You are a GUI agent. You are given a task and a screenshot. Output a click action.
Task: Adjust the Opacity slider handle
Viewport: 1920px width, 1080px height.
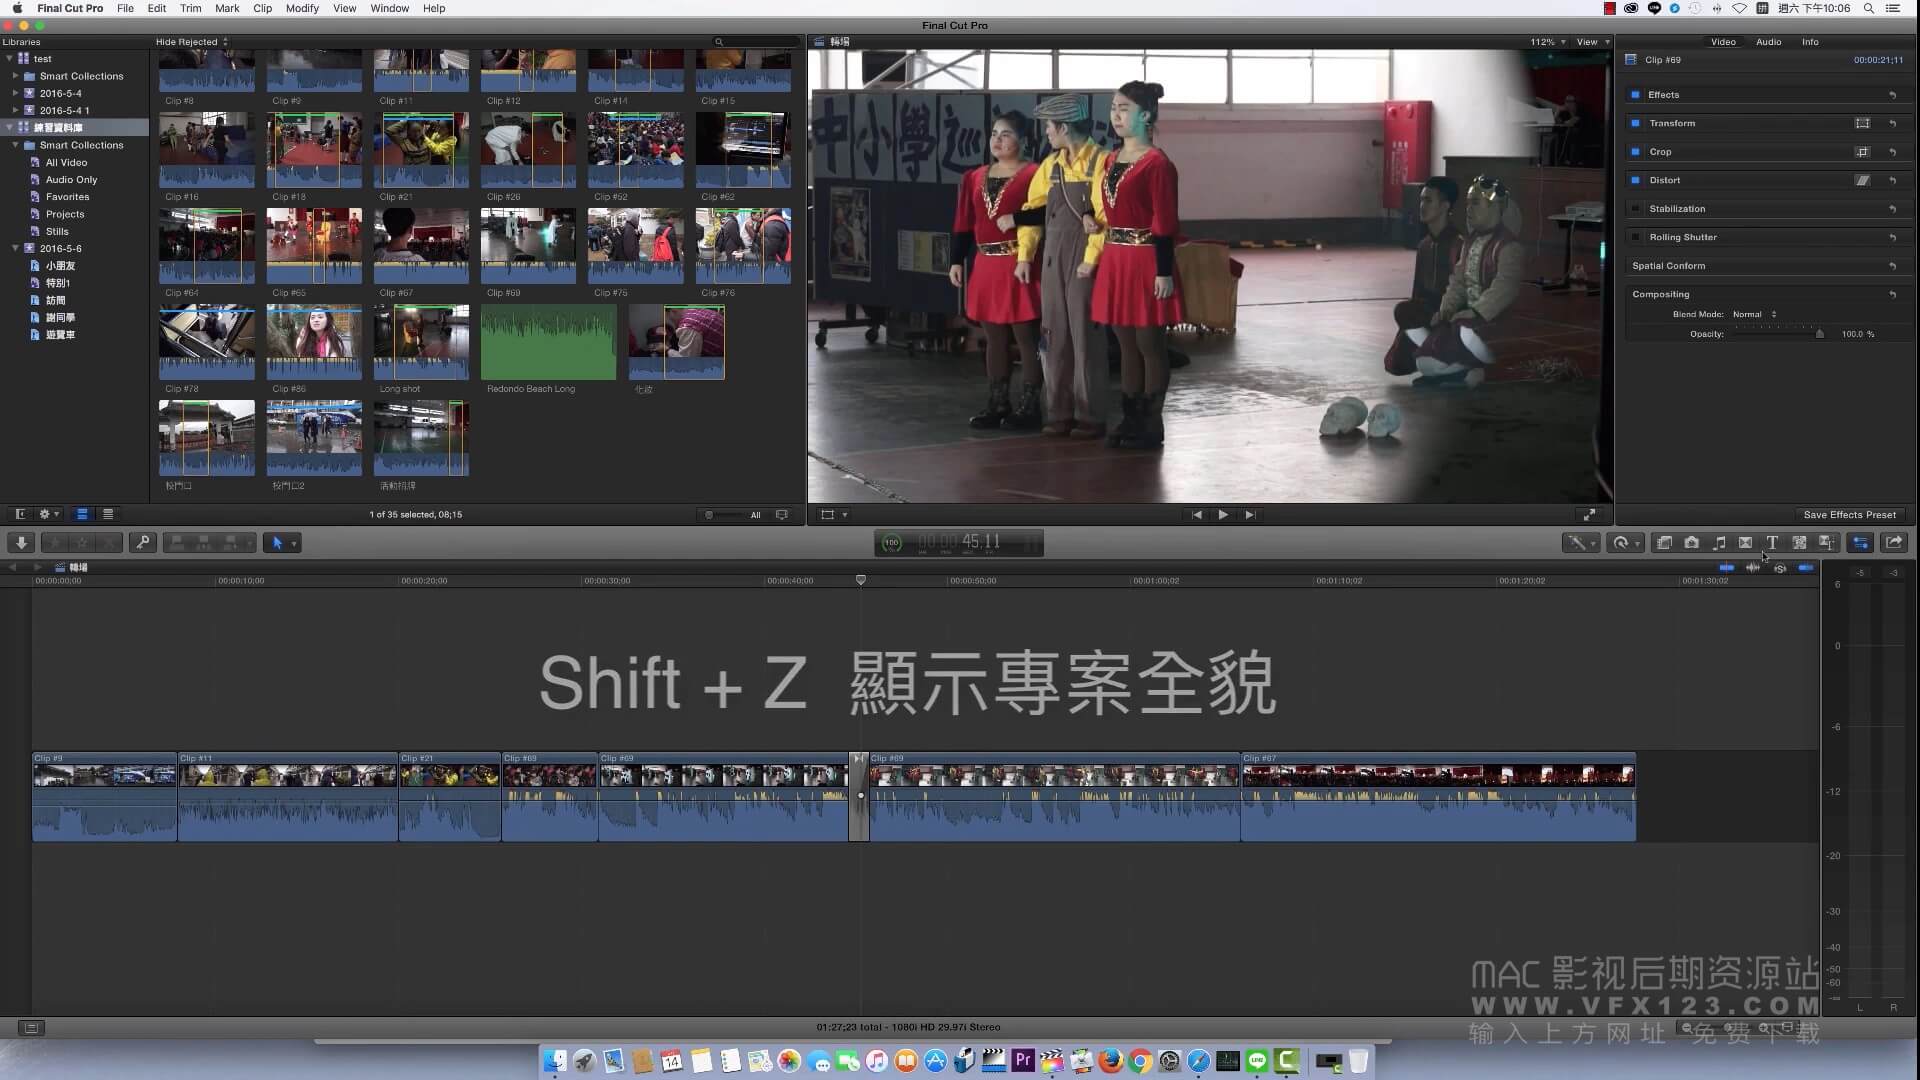(x=1819, y=334)
